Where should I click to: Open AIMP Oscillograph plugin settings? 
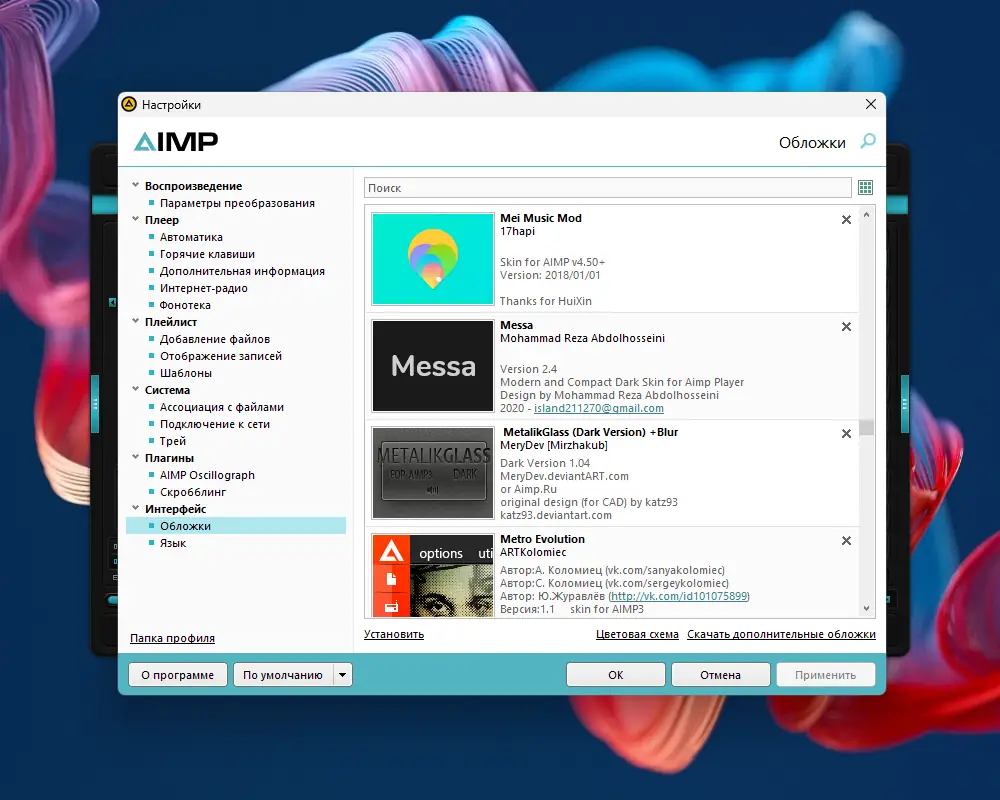click(207, 475)
